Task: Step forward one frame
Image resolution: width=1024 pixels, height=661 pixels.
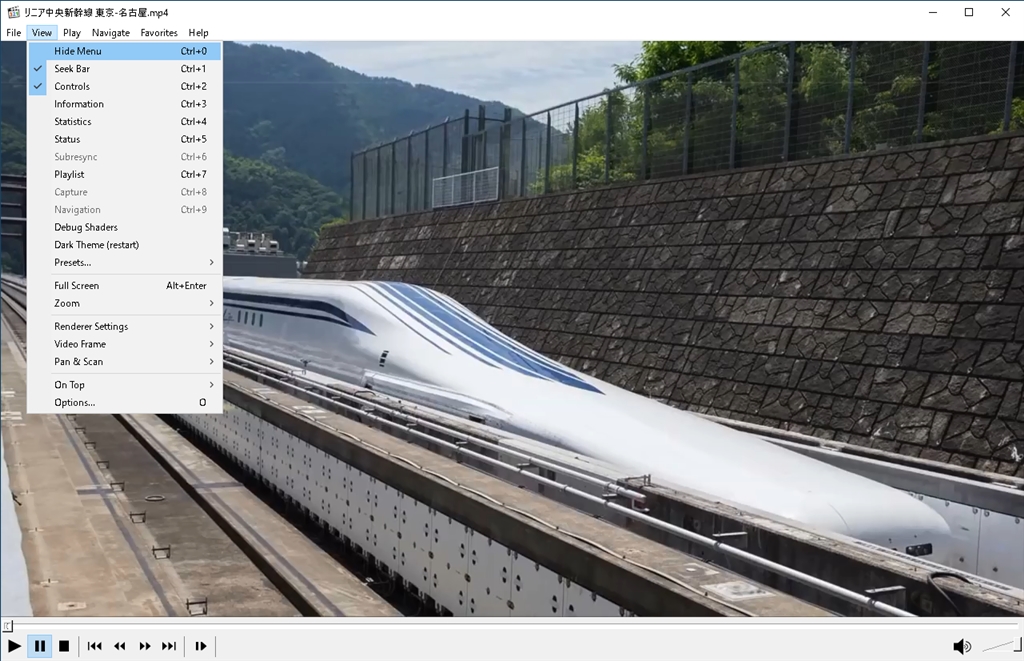Action: point(200,646)
